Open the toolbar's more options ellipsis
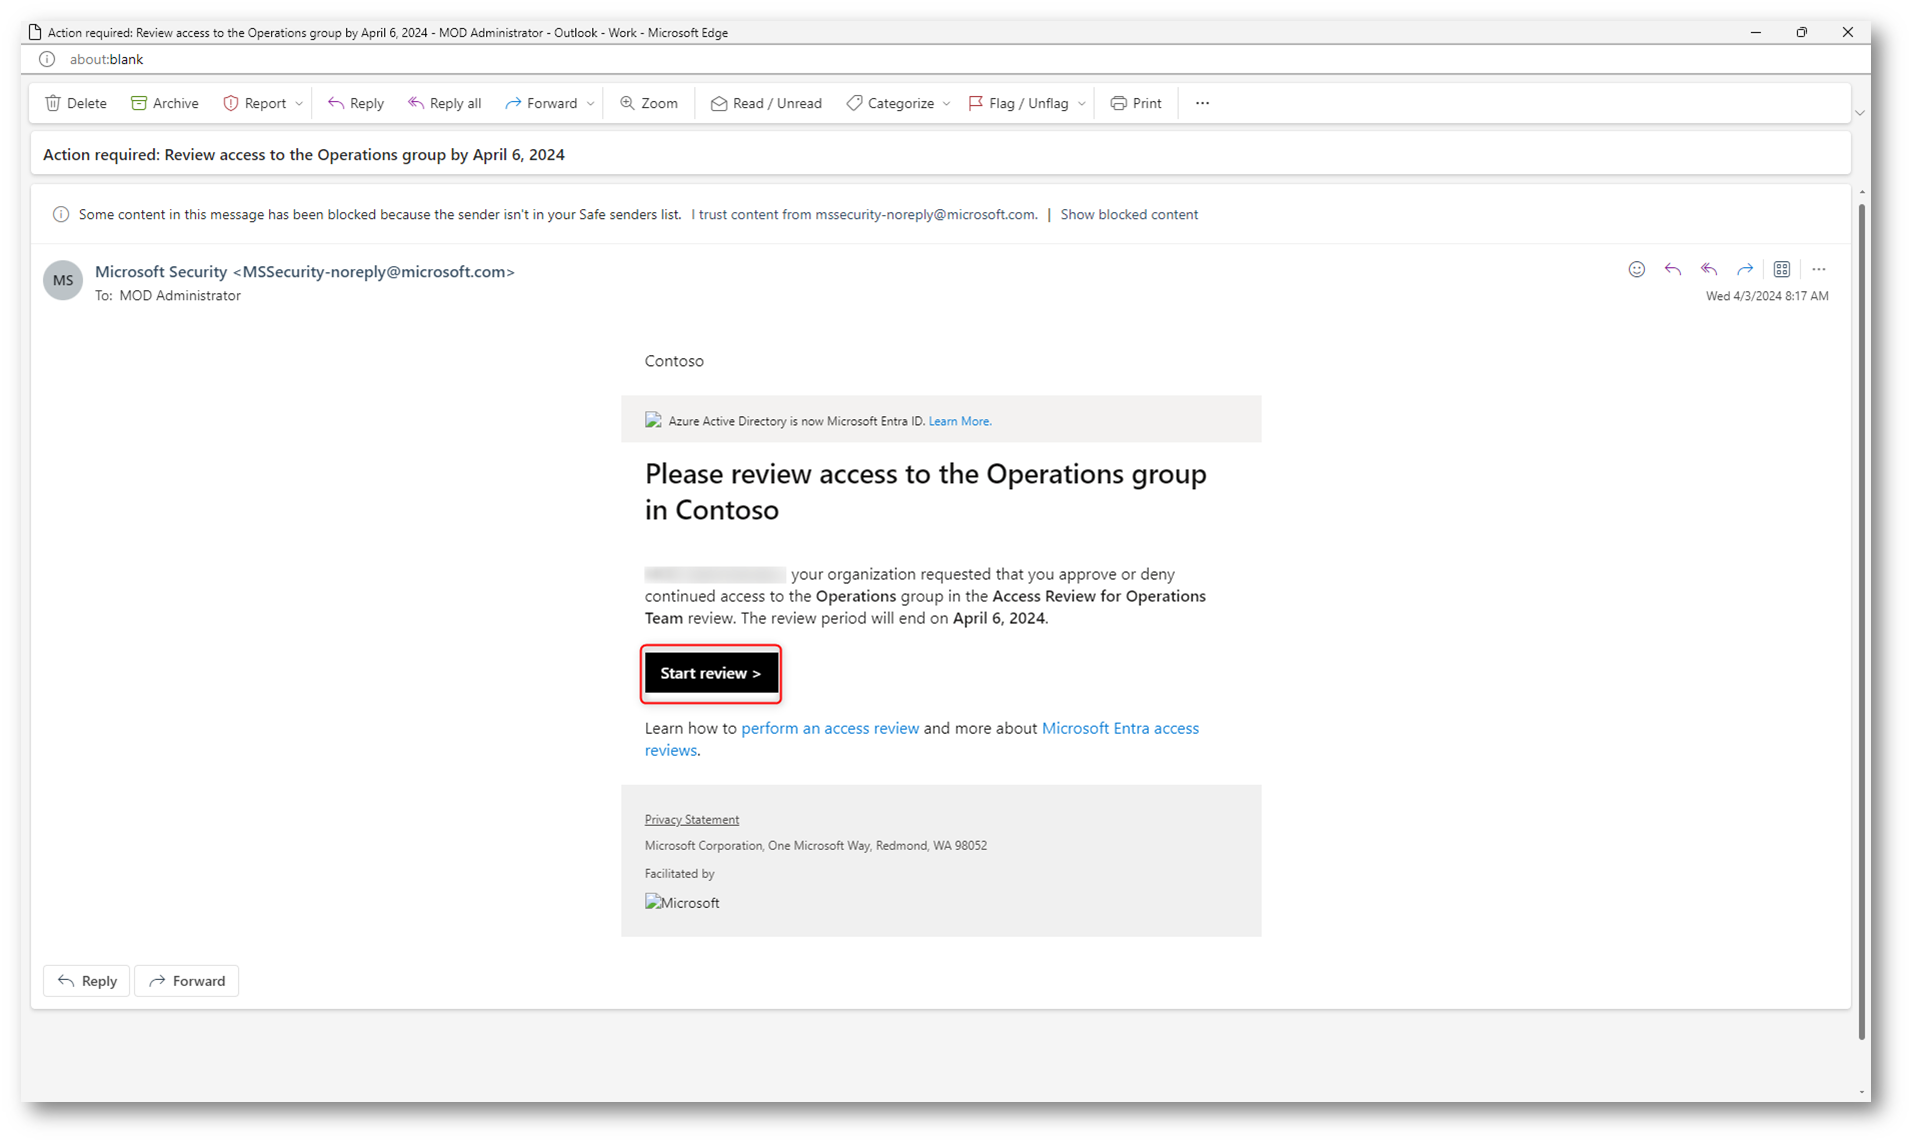This screenshot has width=1913, height=1144. click(x=1202, y=103)
